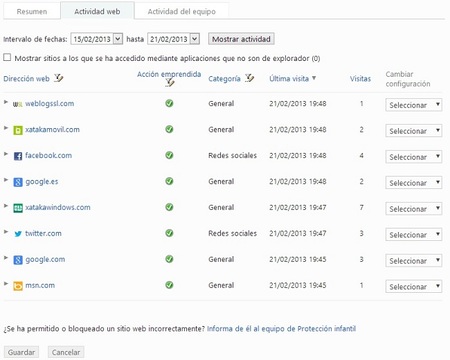Sort by the Última visita column header

pos(289,79)
